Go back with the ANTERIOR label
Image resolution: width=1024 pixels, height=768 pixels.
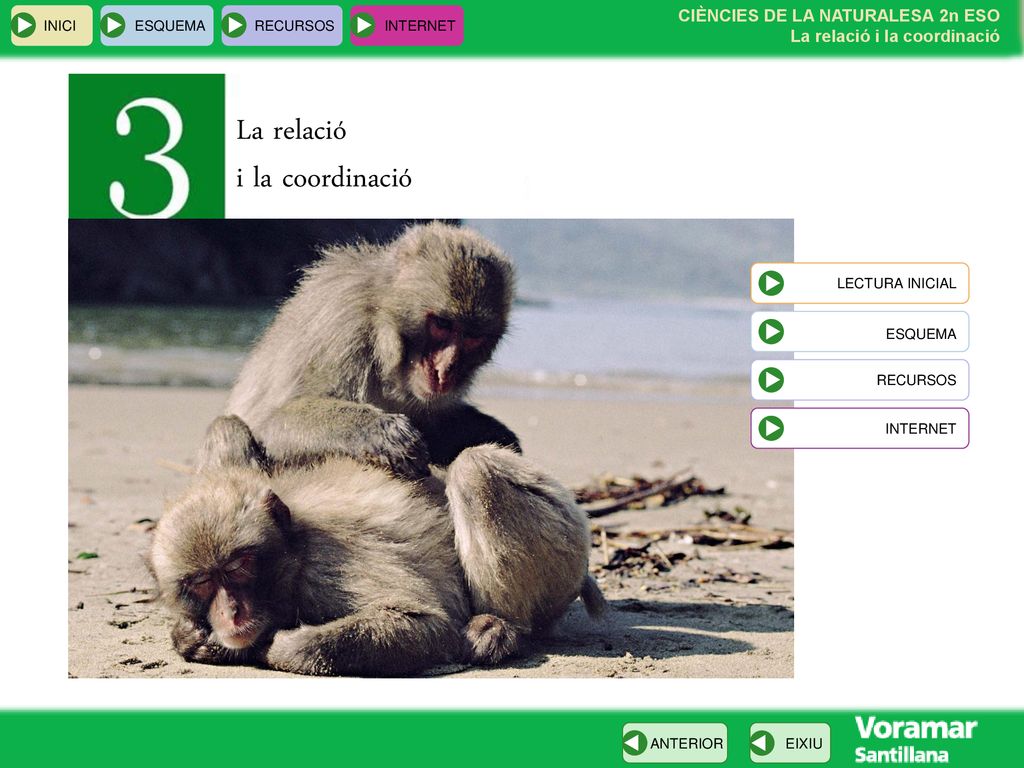[686, 743]
